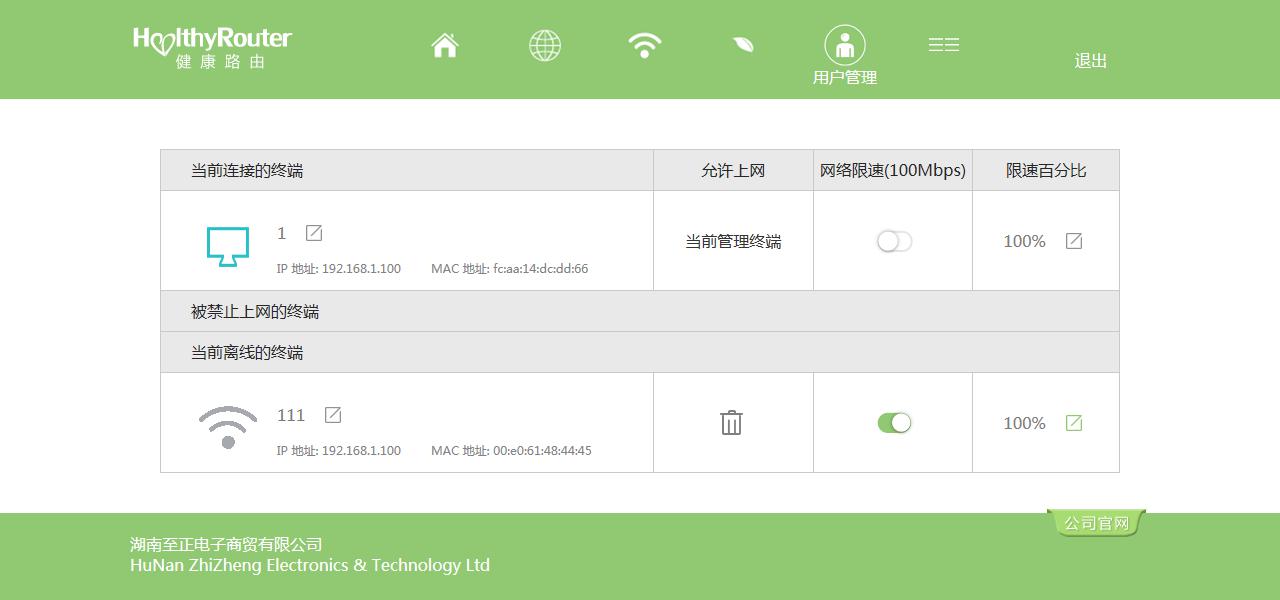Click the 当前离线的终端 section header

247,353
